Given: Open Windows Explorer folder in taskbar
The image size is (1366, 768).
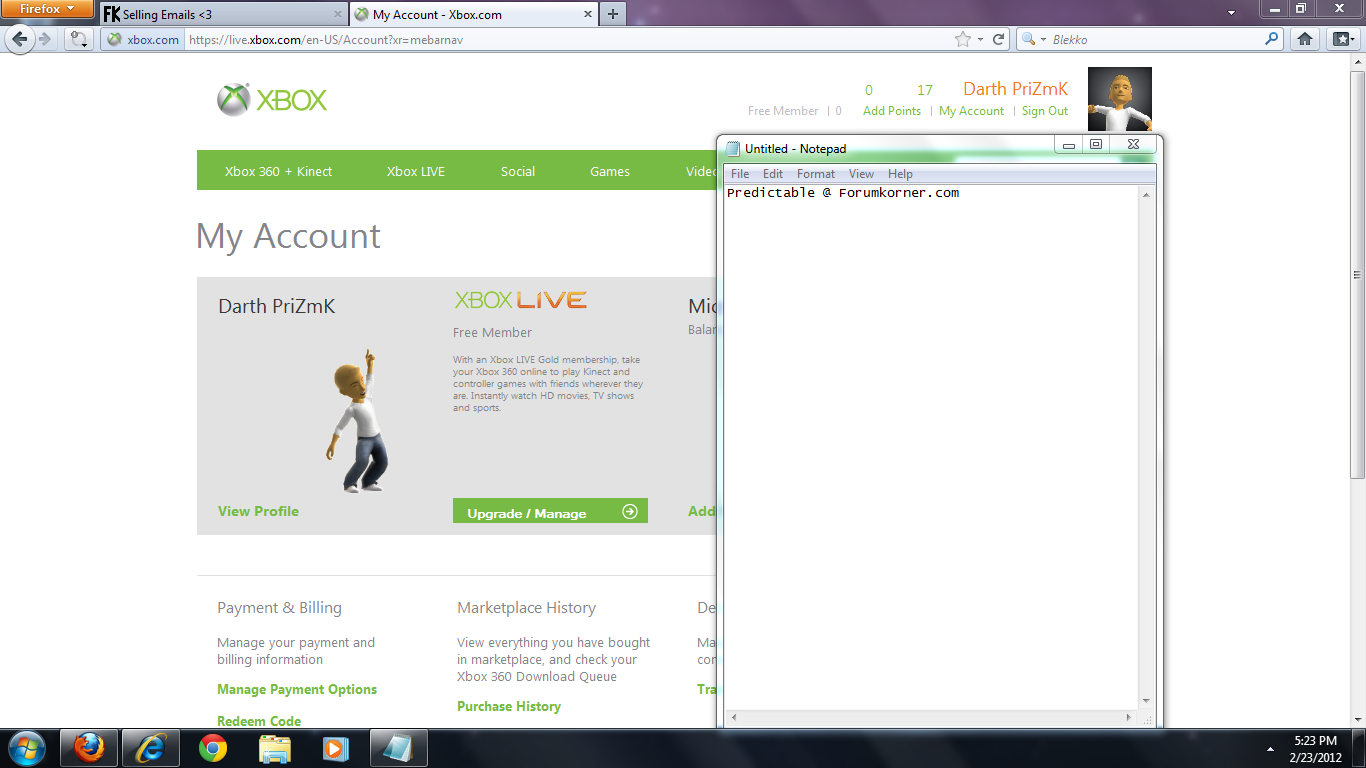Looking at the screenshot, I should tap(275, 748).
